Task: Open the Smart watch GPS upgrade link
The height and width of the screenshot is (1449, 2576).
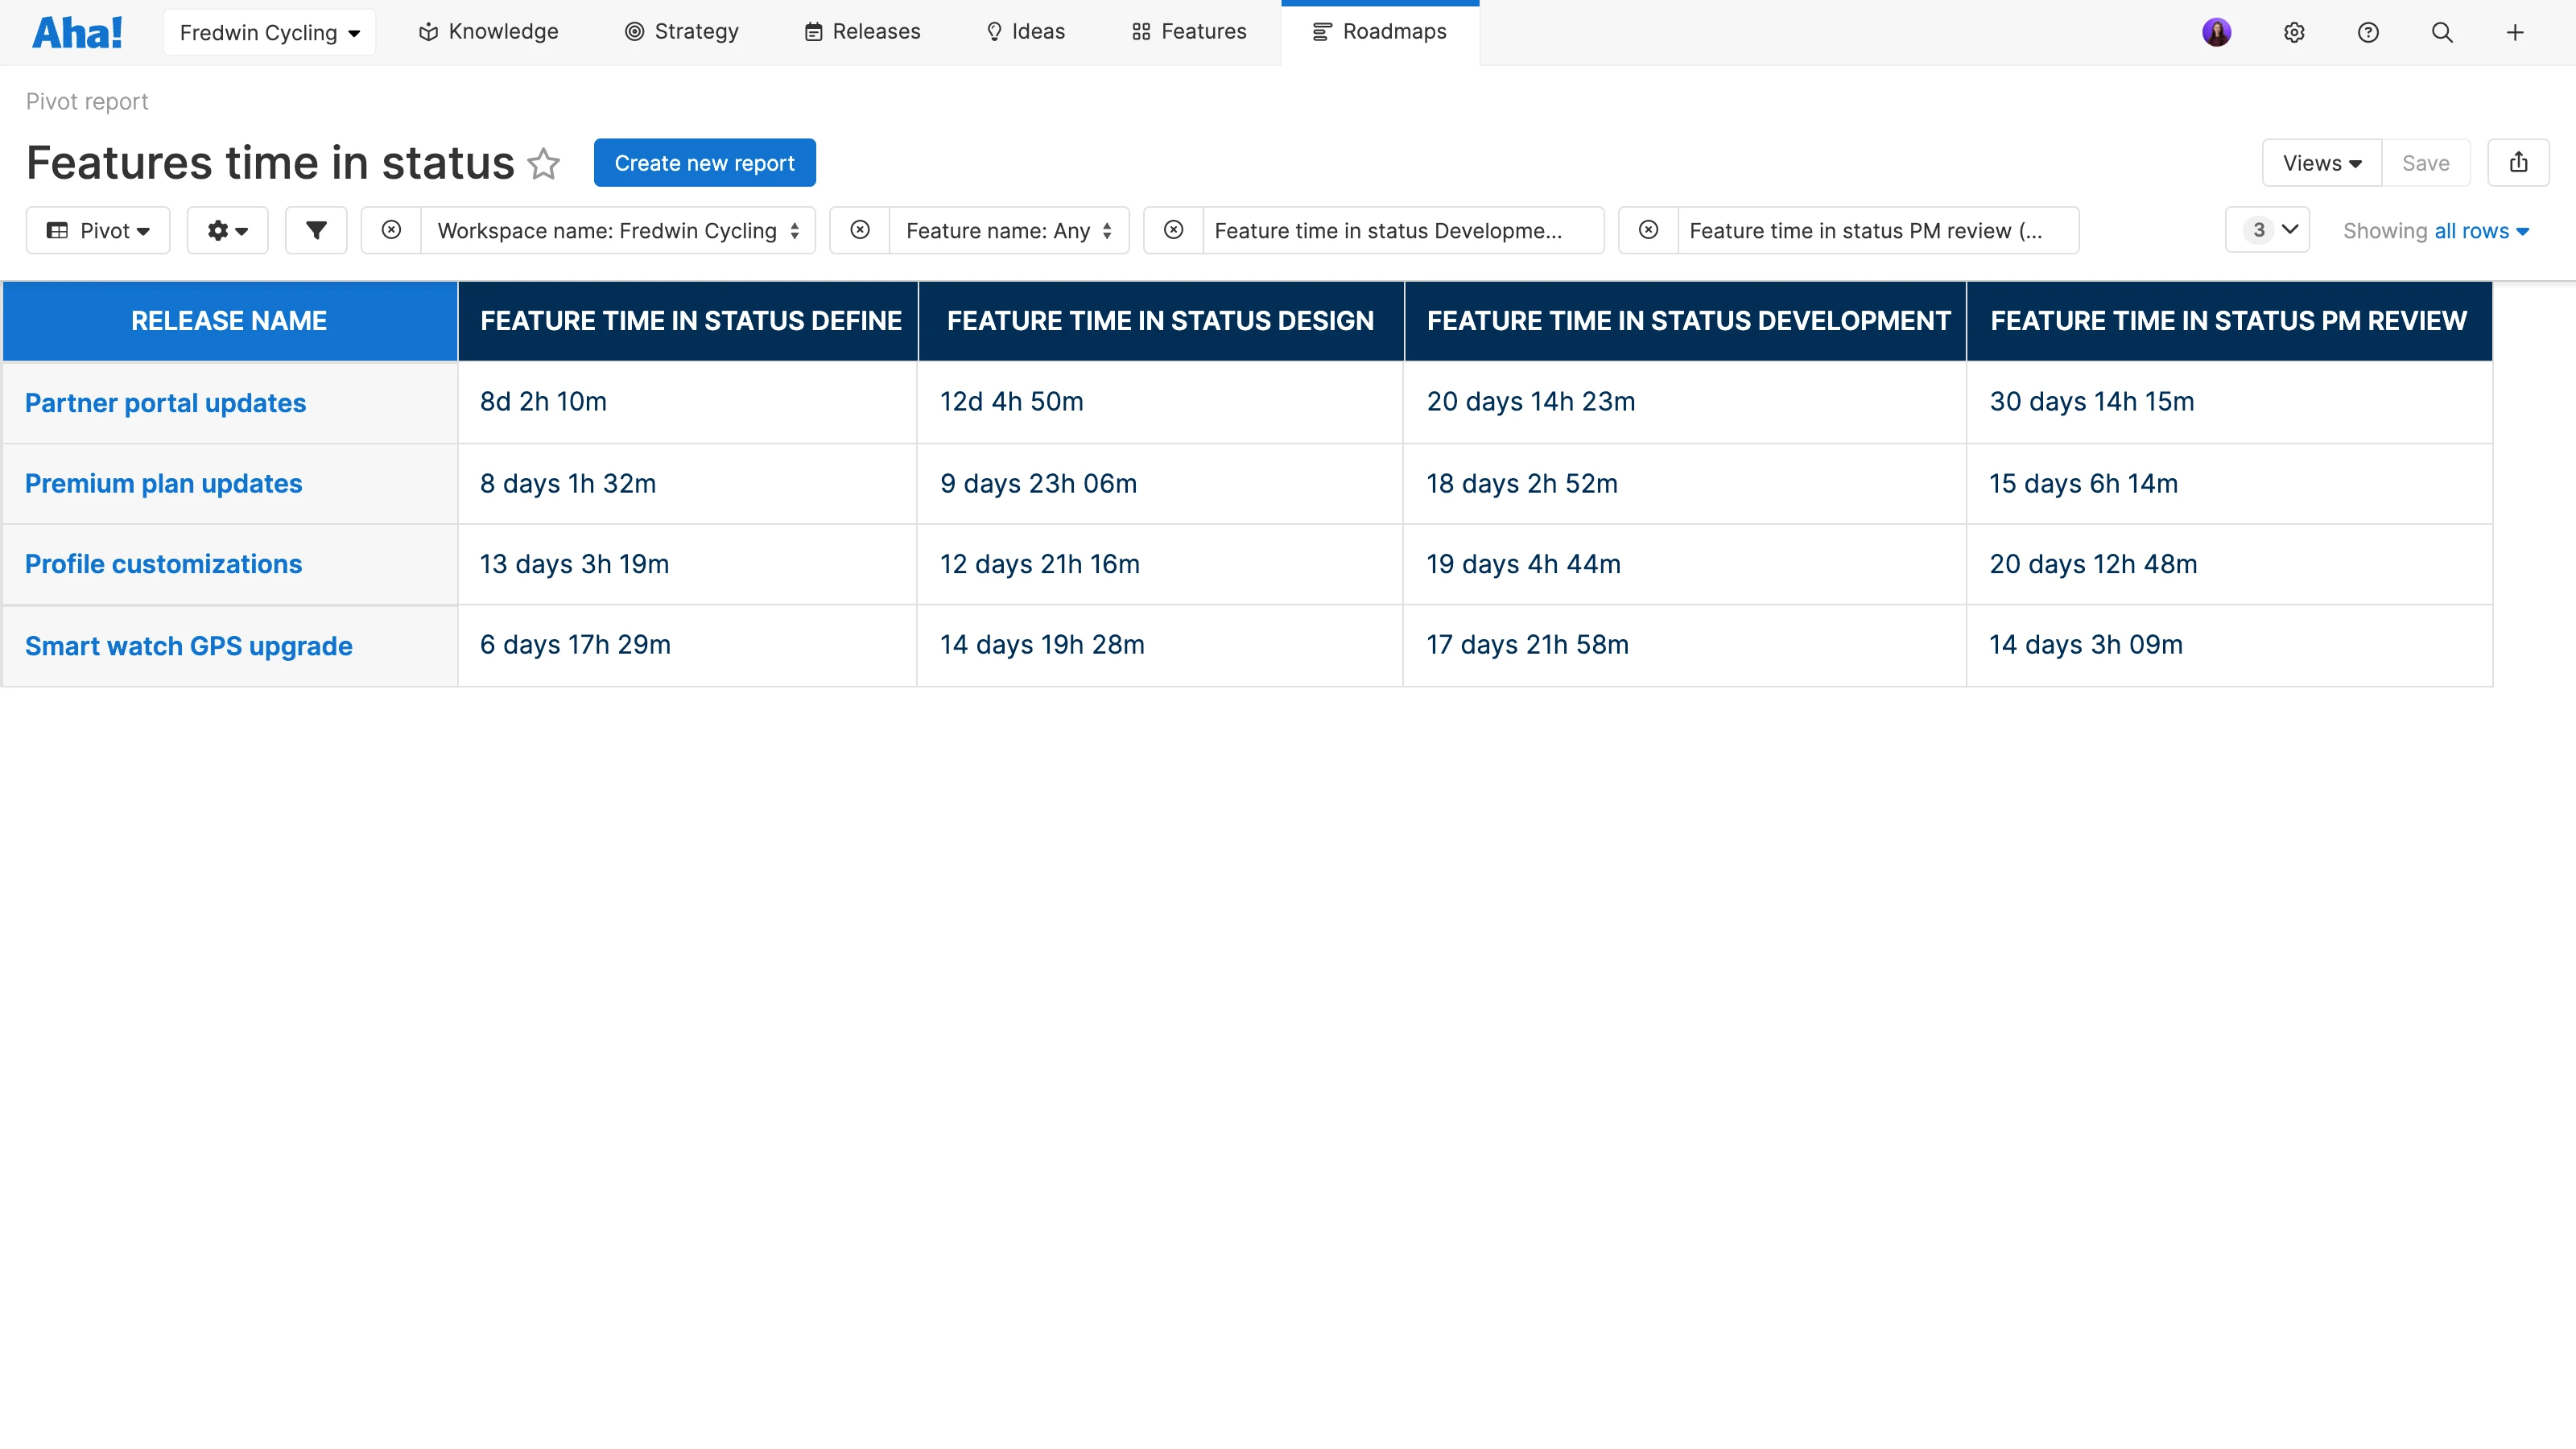Action: (x=188, y=646)
